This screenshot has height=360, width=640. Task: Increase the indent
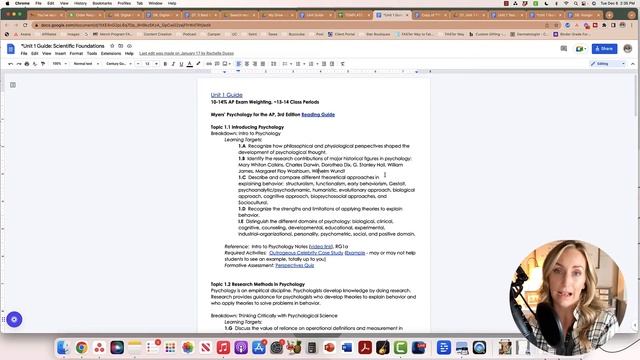click(x=332, y=64)
